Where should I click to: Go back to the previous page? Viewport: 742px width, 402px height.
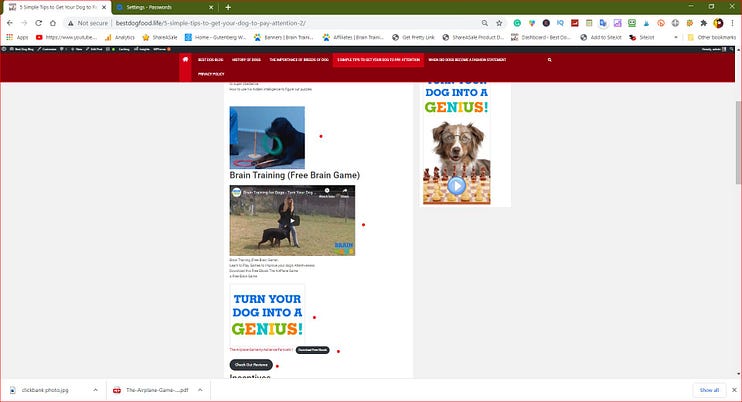tap(9, 23)
